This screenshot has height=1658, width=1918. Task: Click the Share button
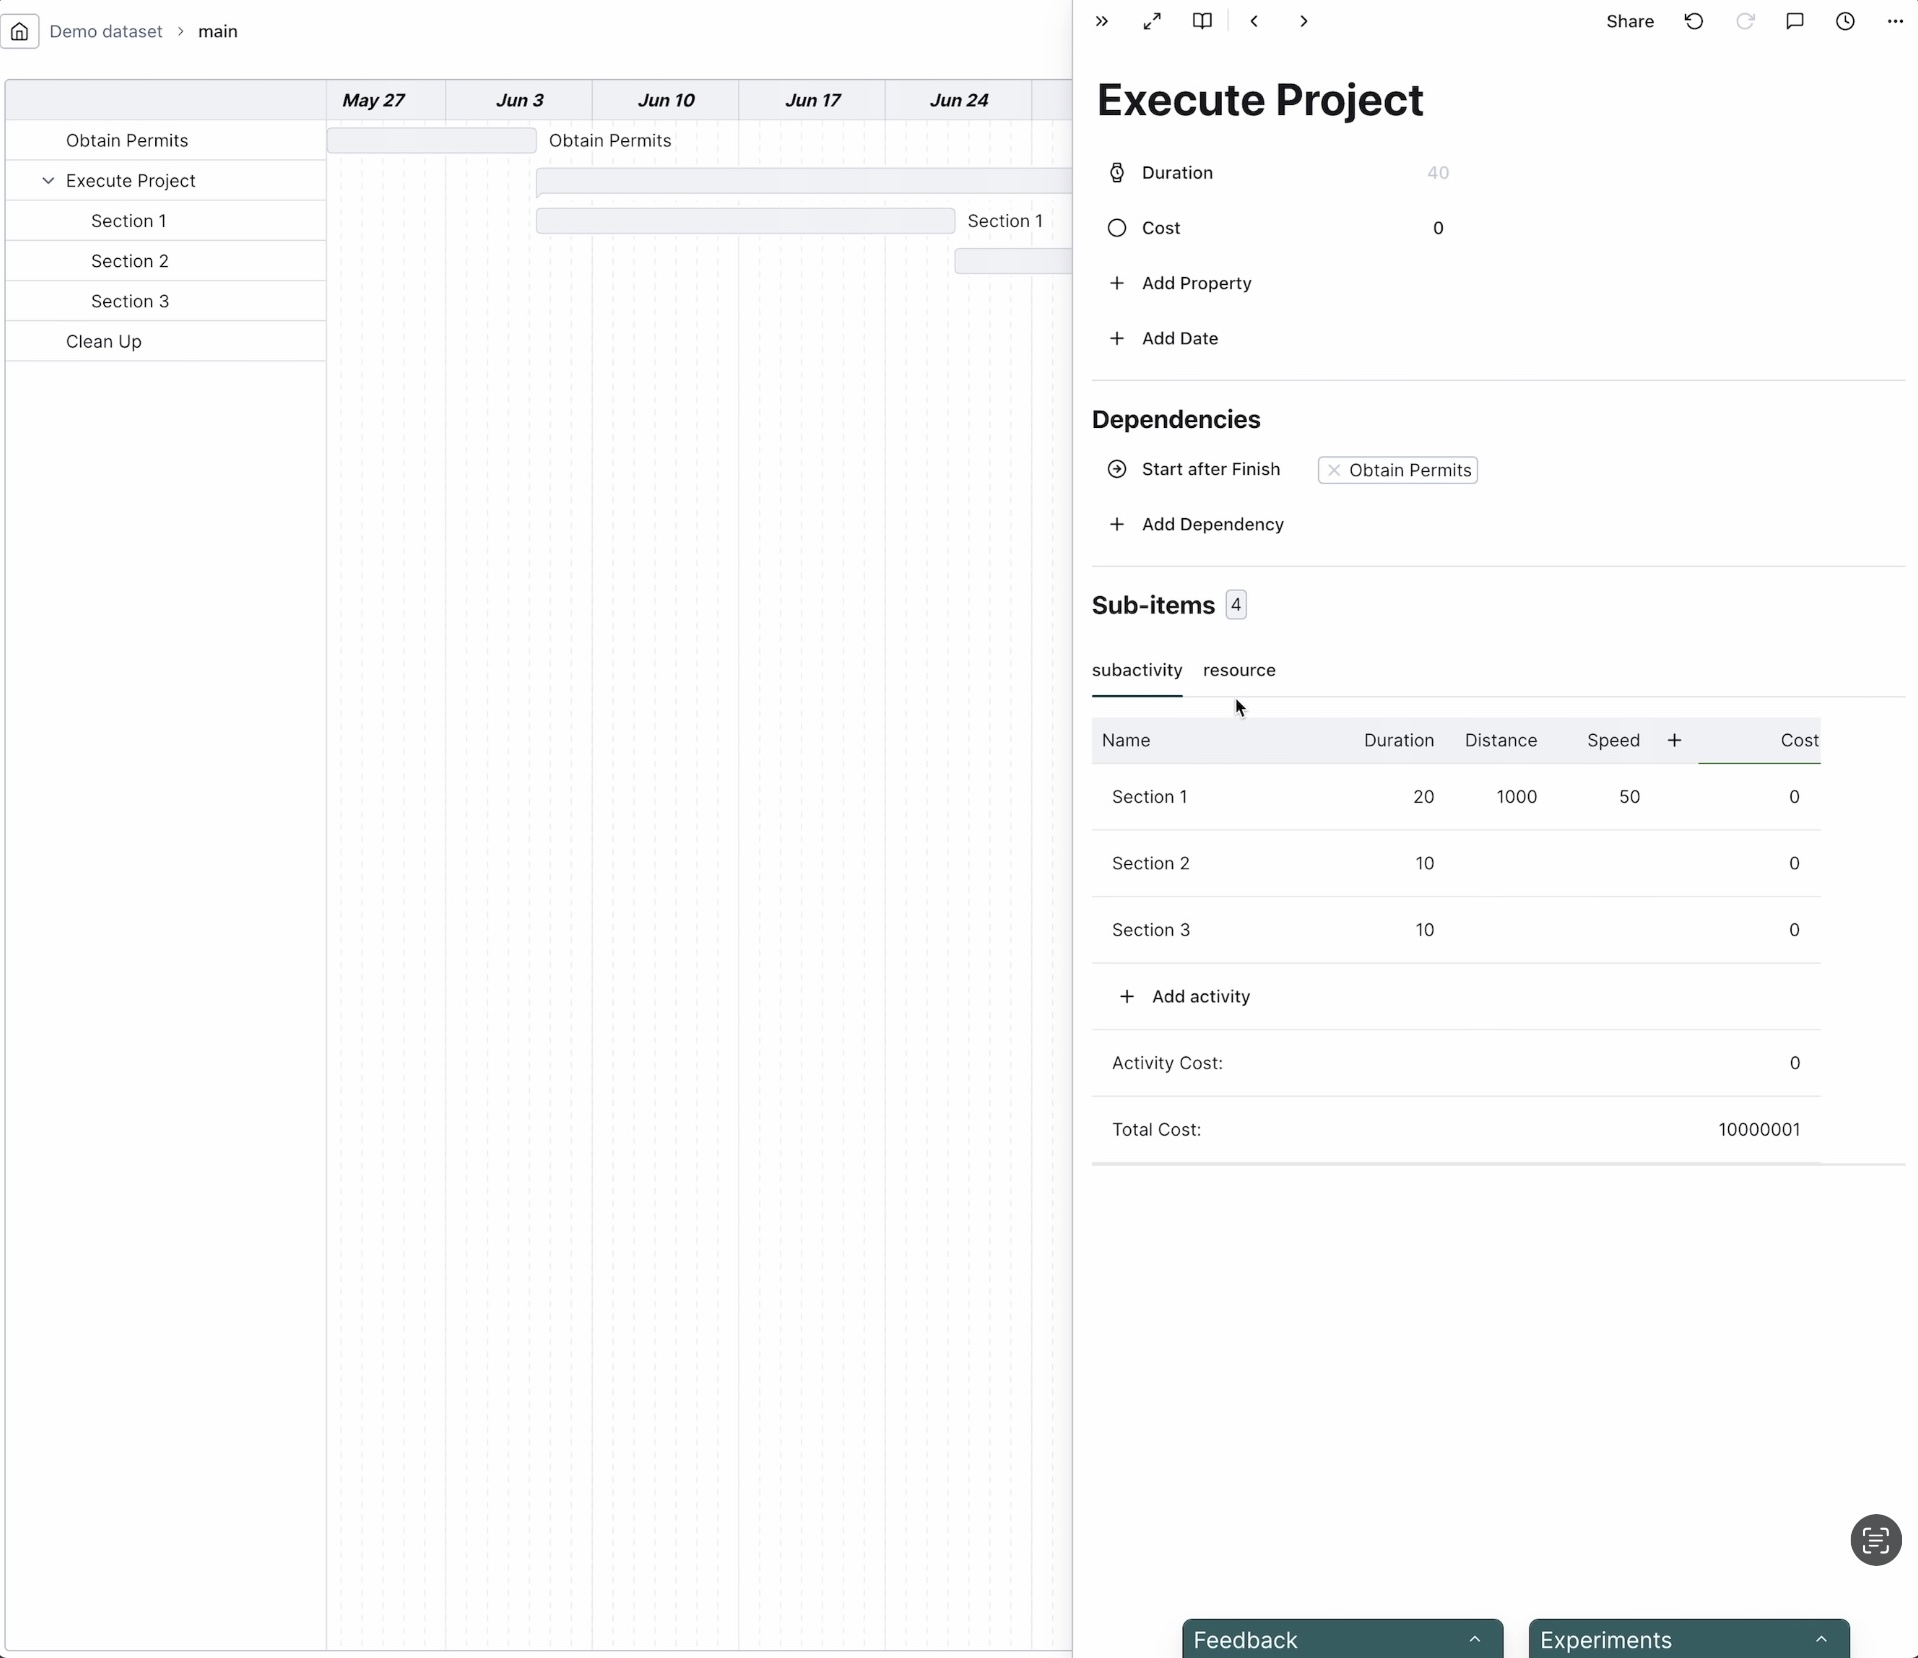tap(1629, 21)
